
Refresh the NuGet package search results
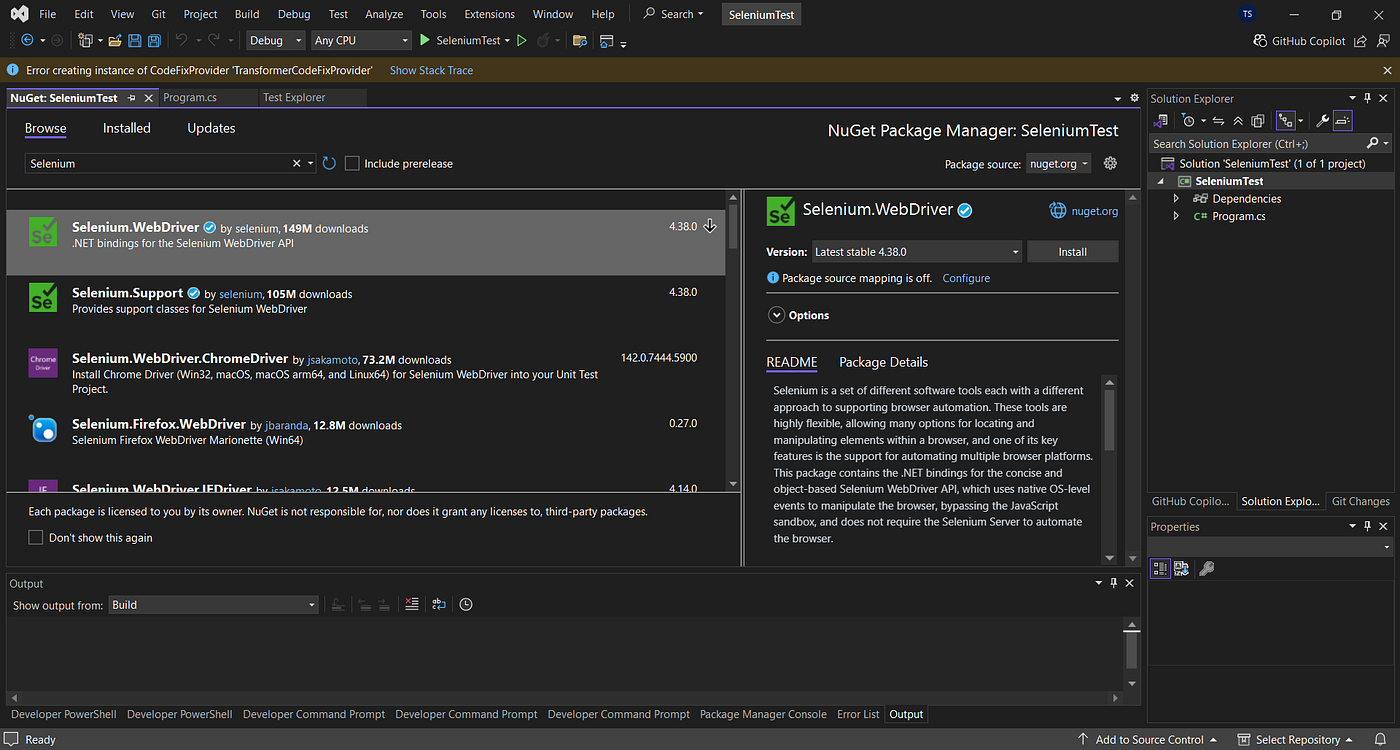coord(329,163)
